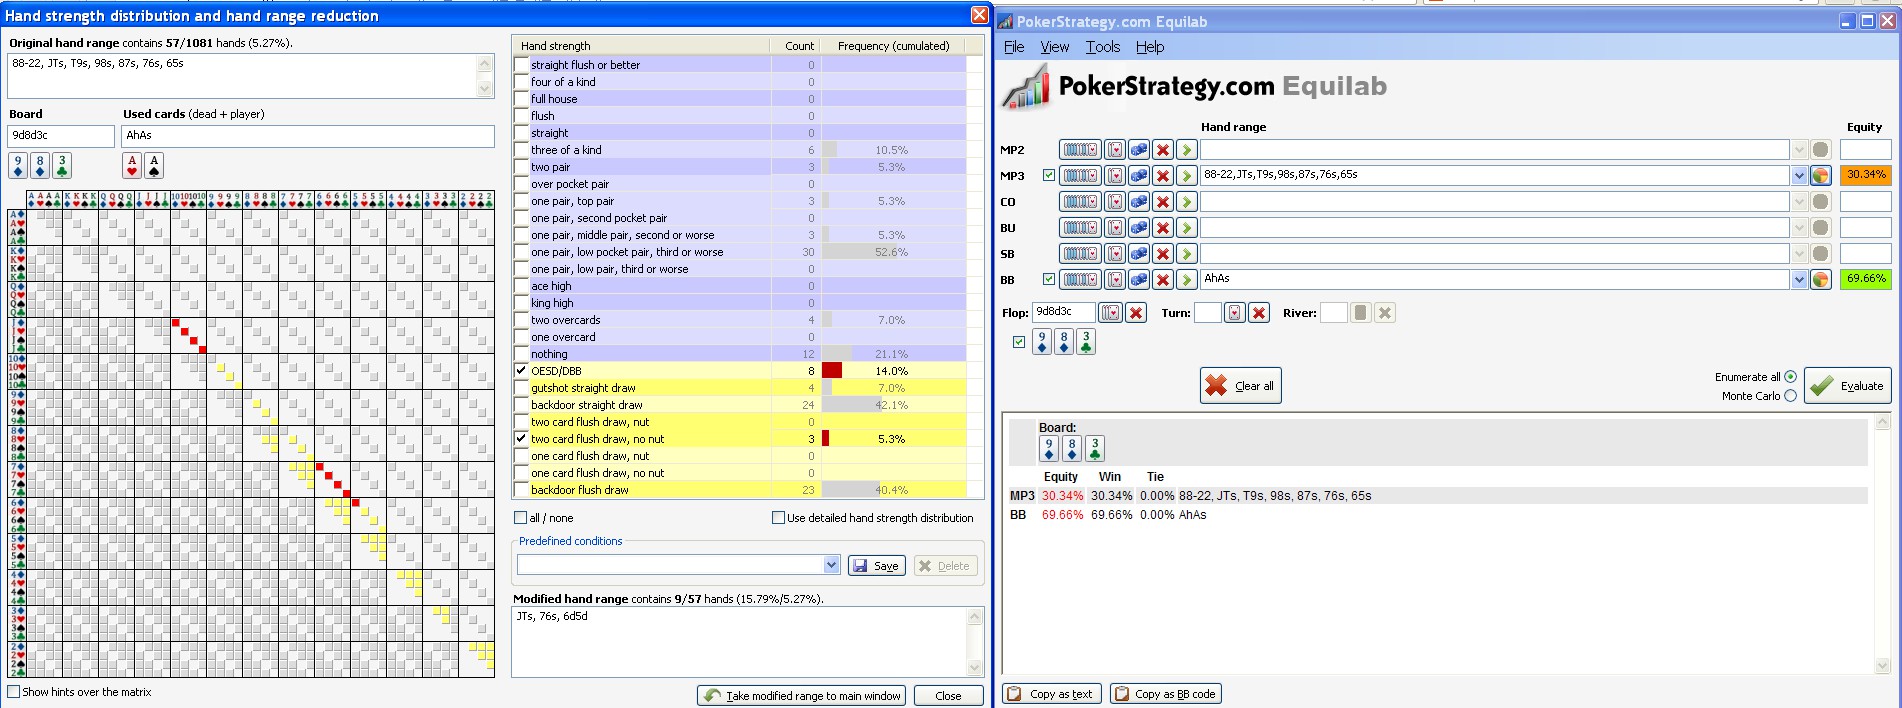Enable Show hints over the matrix
This screenshot has width=1902, height=708.
pos(14,692)
